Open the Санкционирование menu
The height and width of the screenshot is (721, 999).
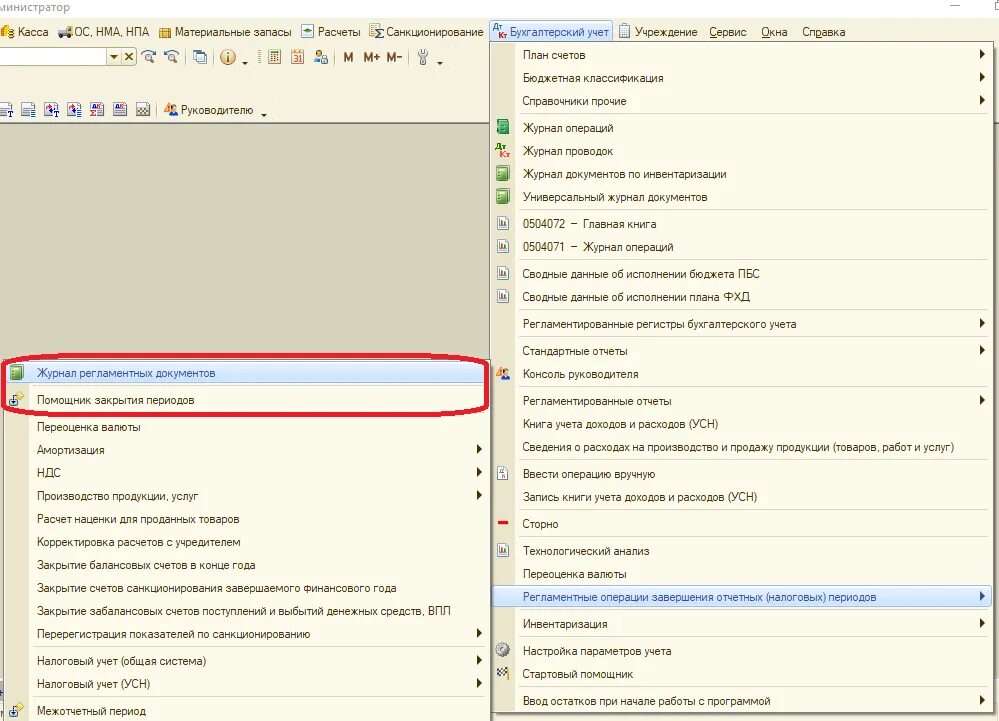[426, 32]
